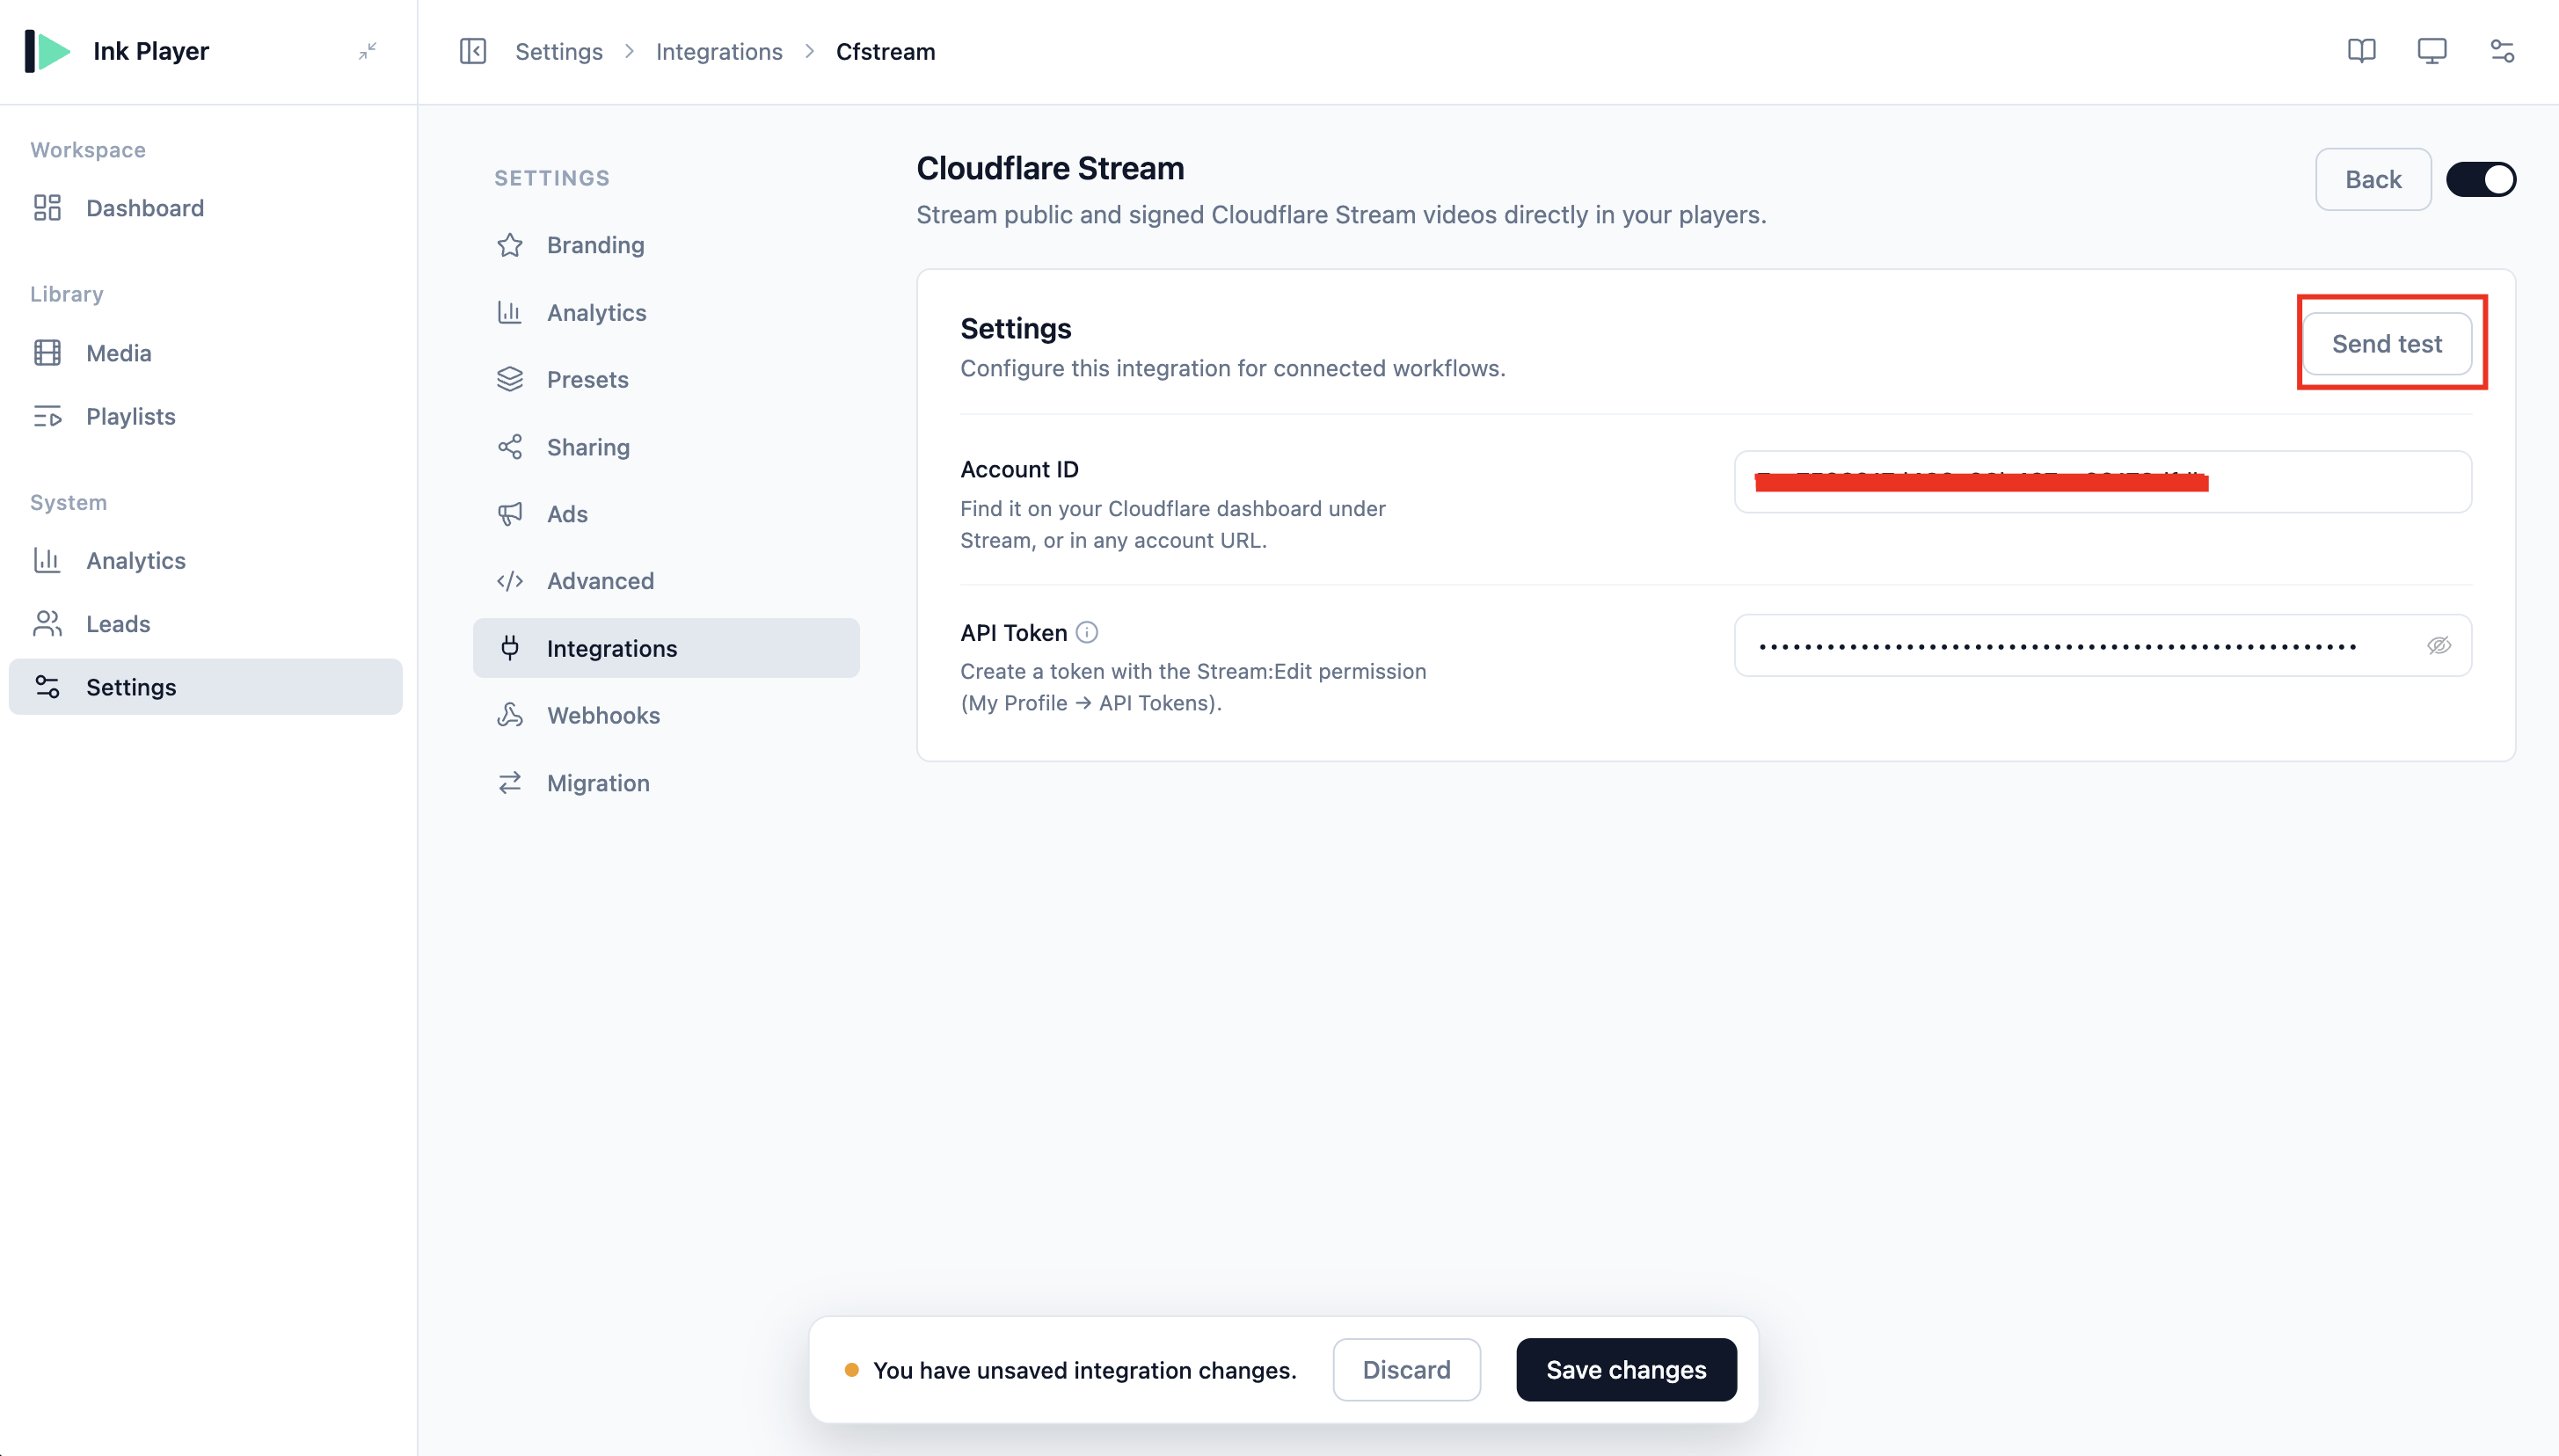Click the Migration arrows icon

point(510,783)
